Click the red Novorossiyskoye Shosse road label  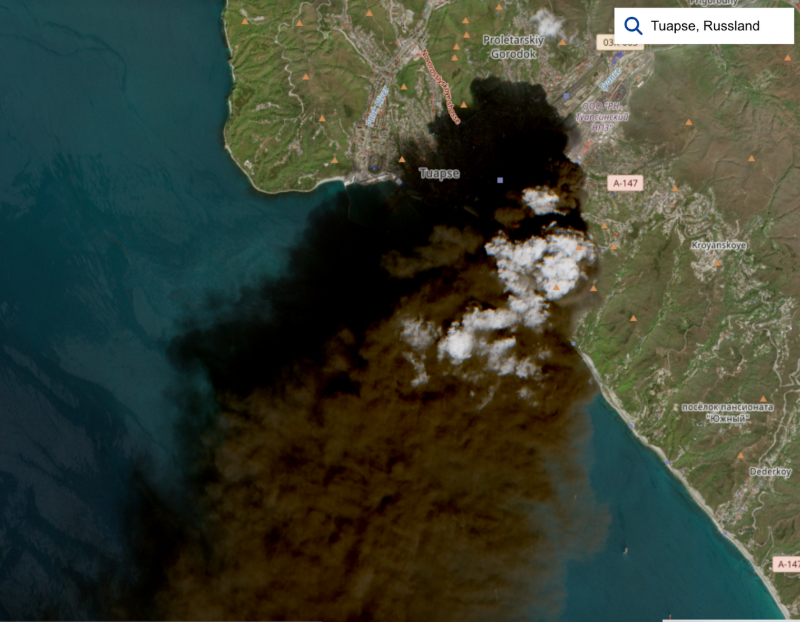pyautogui.click(x=440, y=88)
